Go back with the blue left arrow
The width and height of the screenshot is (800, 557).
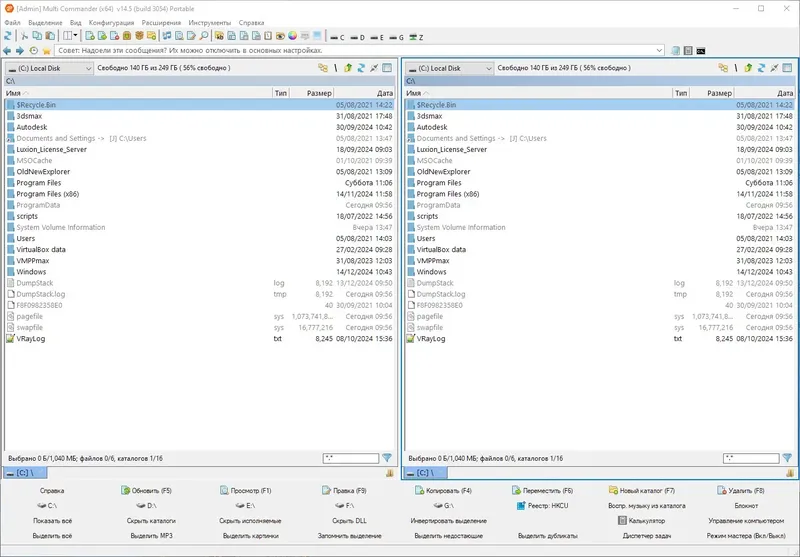point(7,50)
